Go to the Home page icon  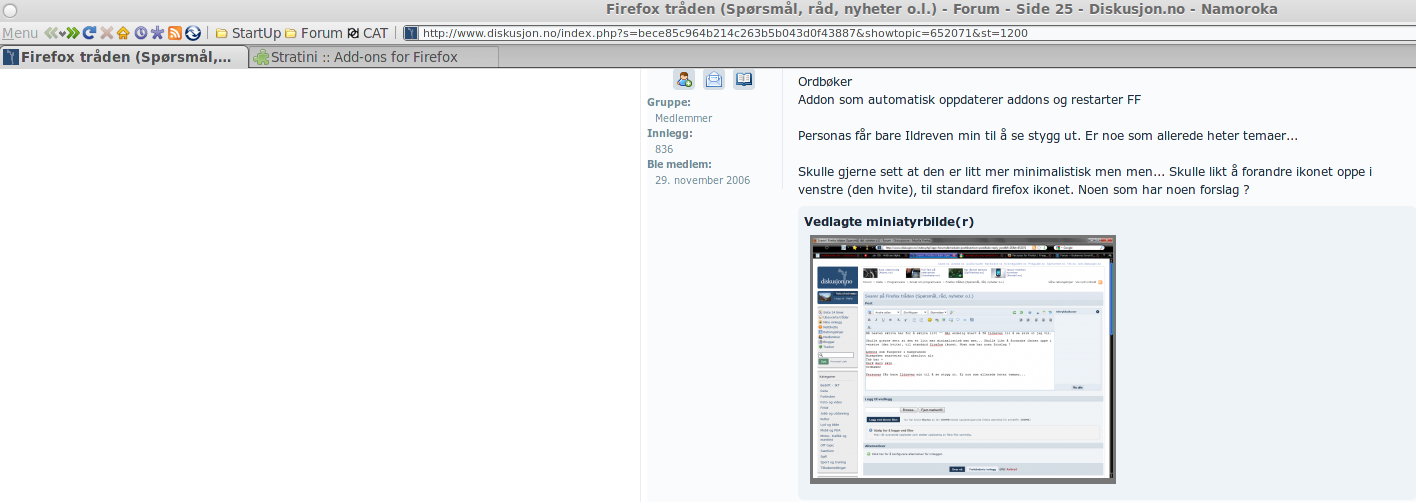123,33
